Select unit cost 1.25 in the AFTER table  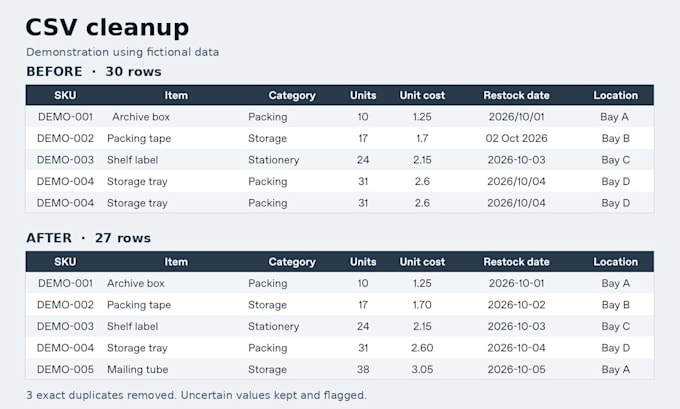point(422,283)
